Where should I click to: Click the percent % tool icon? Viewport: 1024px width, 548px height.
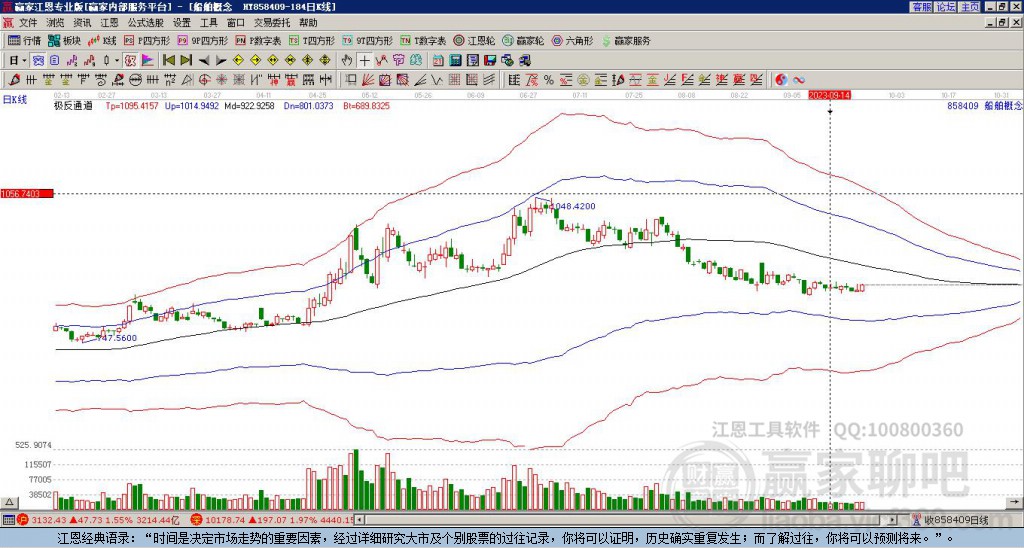coord(549,80)
